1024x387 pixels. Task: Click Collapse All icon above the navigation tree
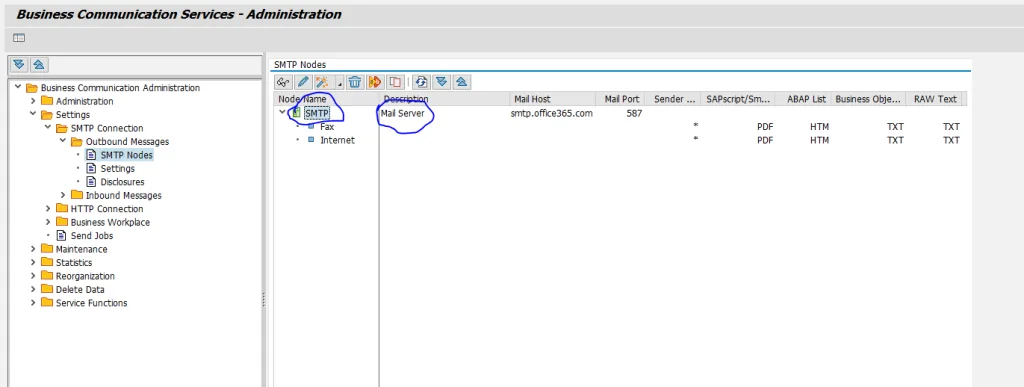click(39, 65)
